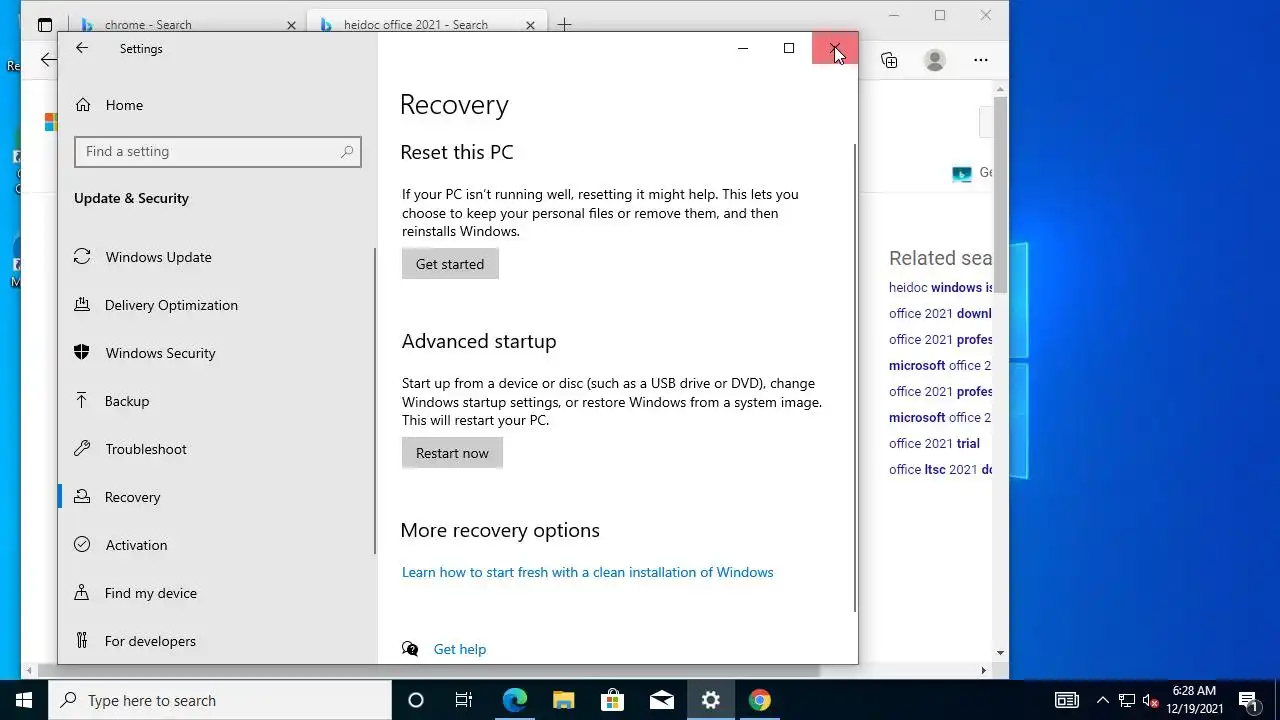Click the For developers sliders icon

click(82, 641)
